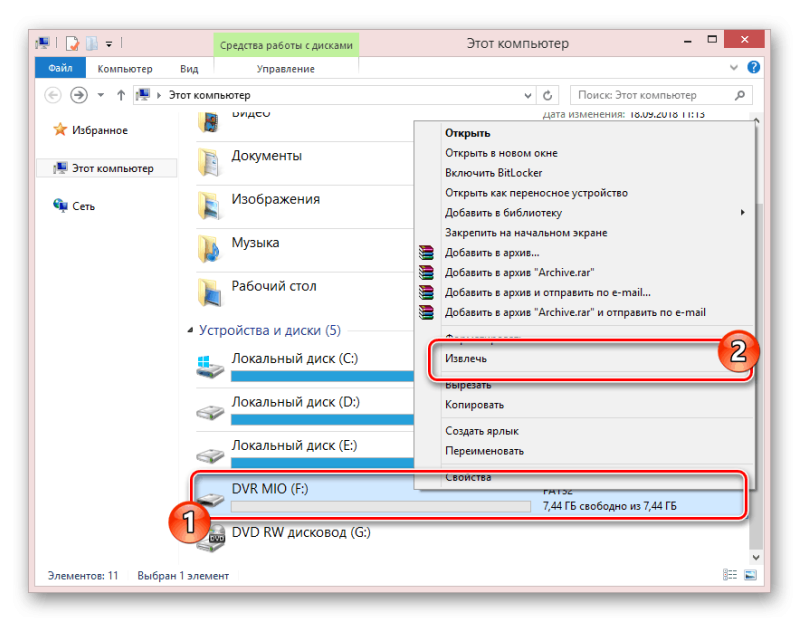This screenshot has height=622, width=800.
Task: Click the new folder quick access icon
Action: 92,44
